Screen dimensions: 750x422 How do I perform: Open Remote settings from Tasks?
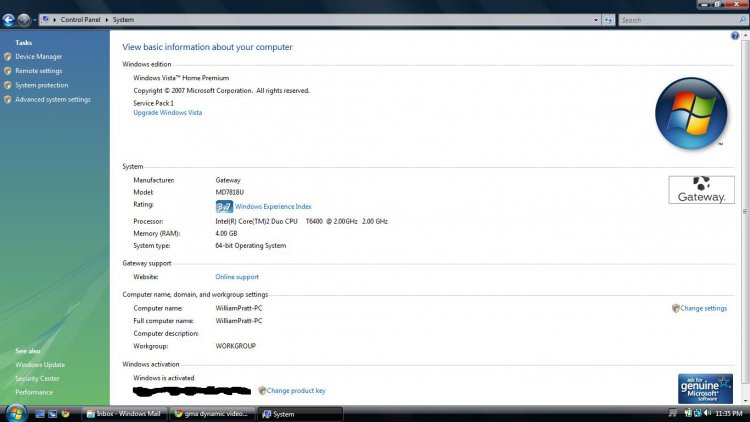pos(39,71)
